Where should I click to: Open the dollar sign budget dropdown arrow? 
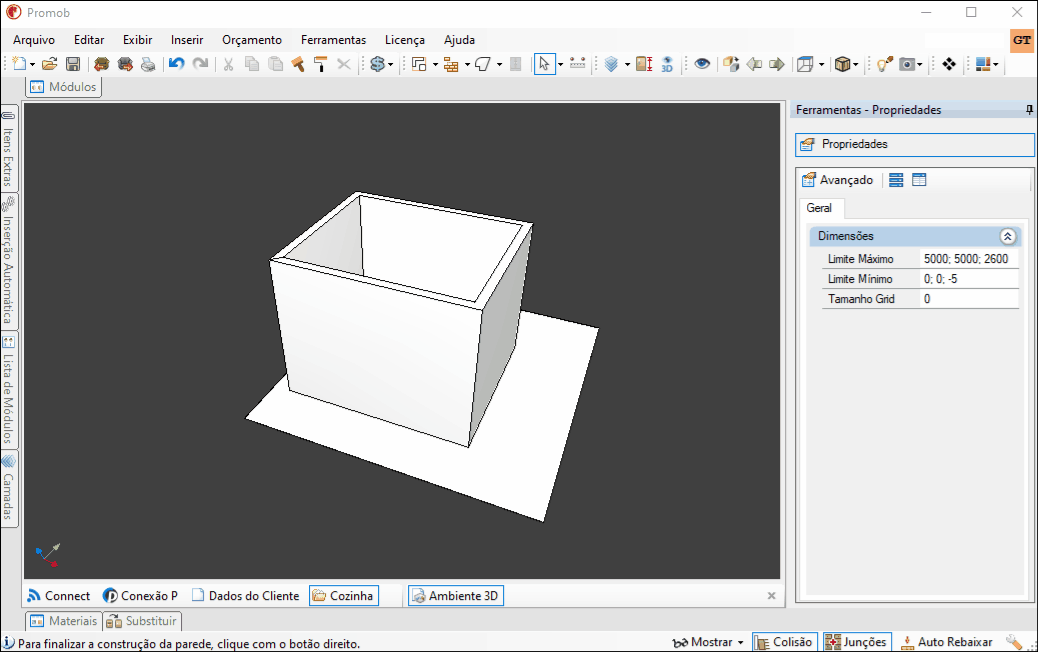pos(391,64)
